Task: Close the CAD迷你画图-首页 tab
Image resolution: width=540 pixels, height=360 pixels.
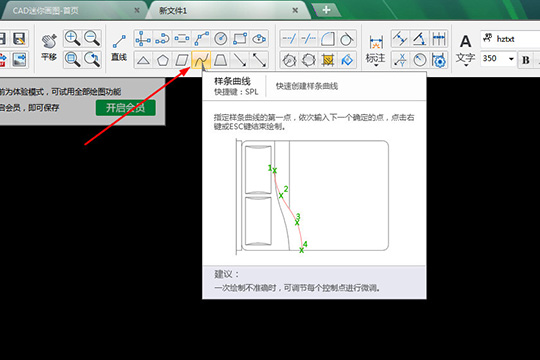Action: [x=137, y=11]
